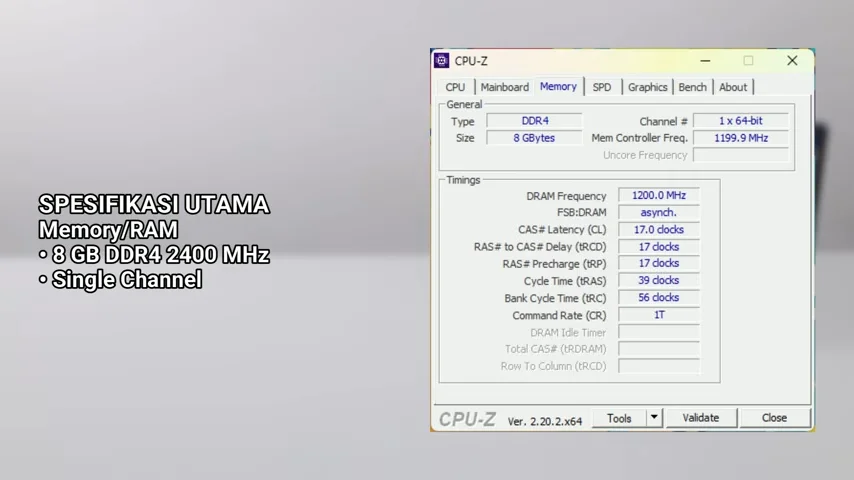Click the 'Cycle Time (tRAS)' label
854x480 pixels.
[x=565, y=282]
